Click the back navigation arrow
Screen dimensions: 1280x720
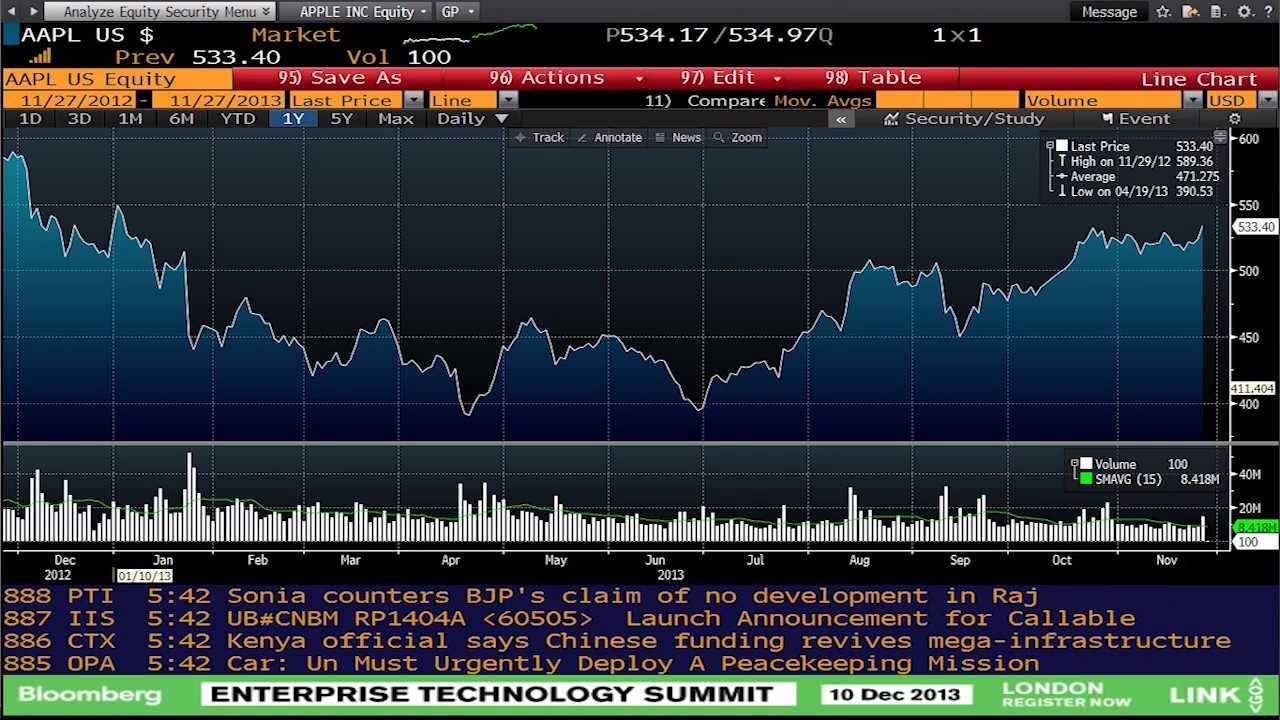click(x=10, y=11)
